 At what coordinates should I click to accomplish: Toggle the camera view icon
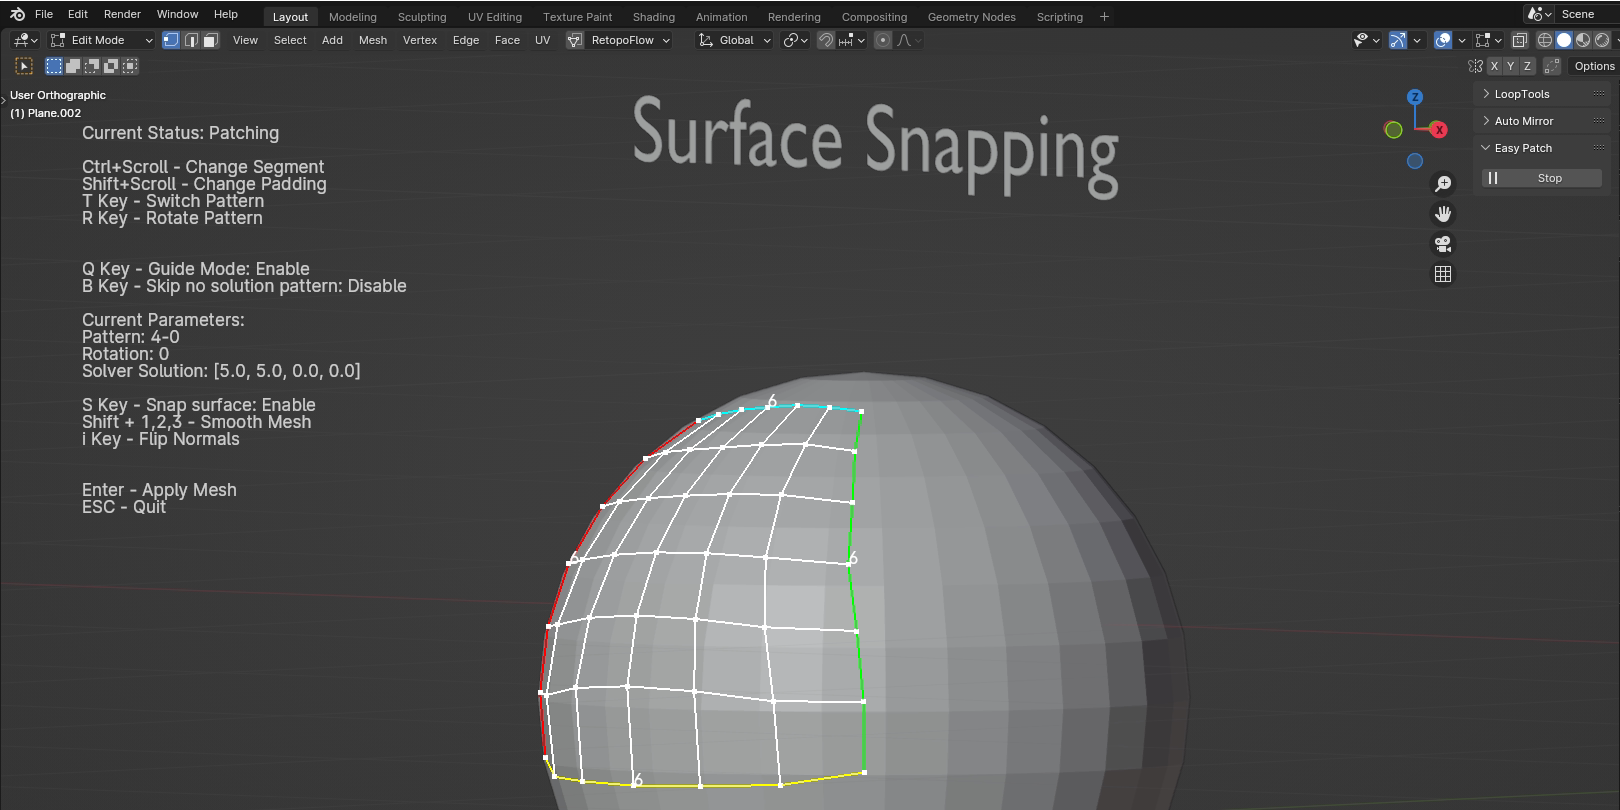[x=1442, y=244]
